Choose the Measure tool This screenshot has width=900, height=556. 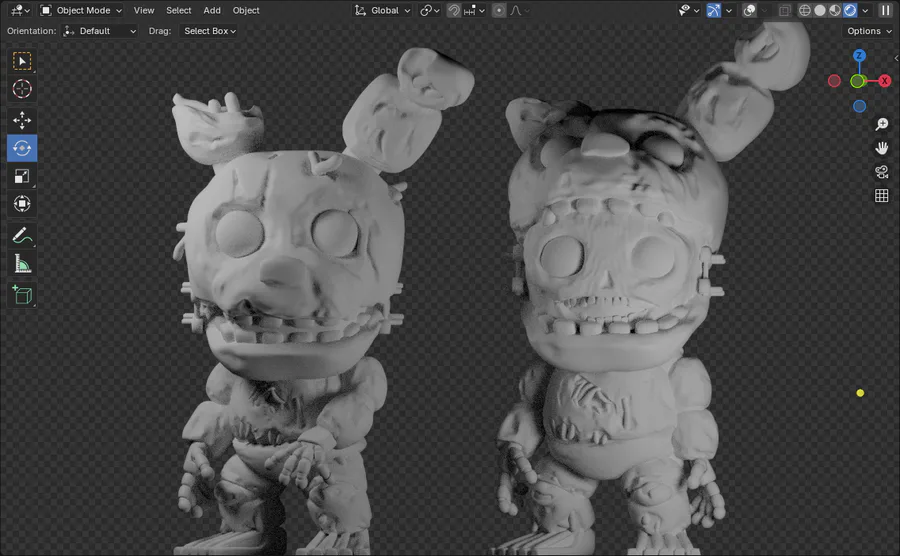22,264
